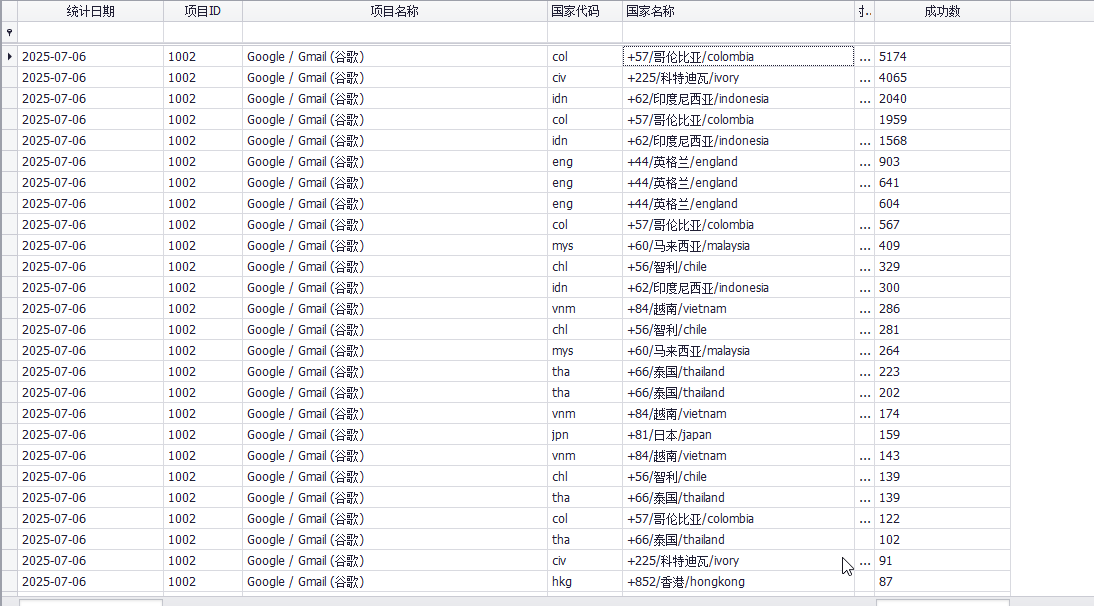Select the success count cell 159
1094x606 pixels.
943,434
